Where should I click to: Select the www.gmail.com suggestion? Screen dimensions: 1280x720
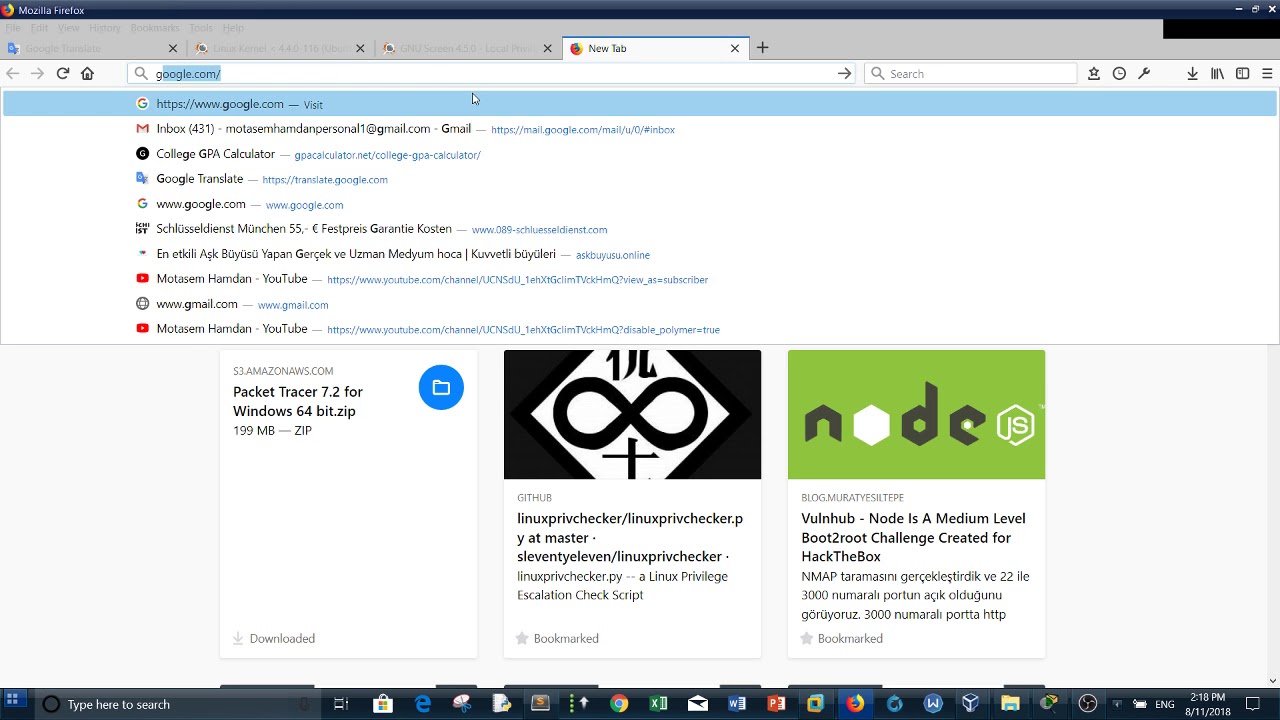click(x=640, y=304)
